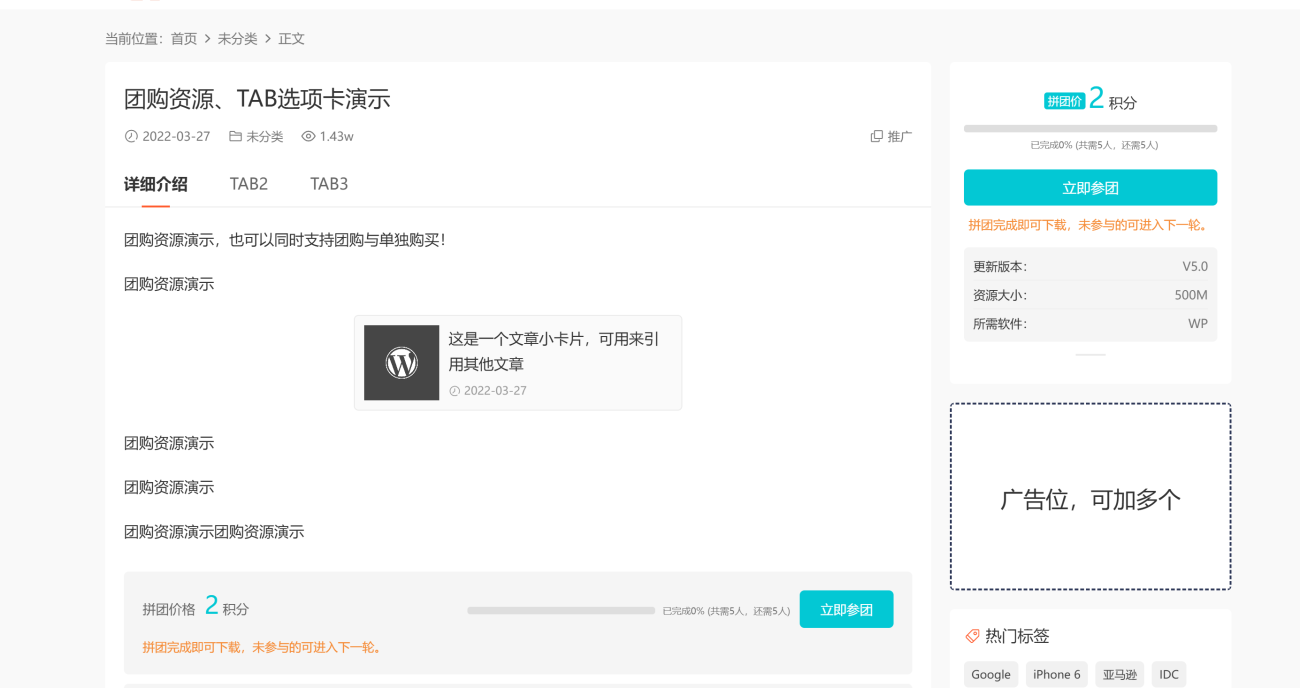Switch to the TAB3 tab

click(329, 184)
